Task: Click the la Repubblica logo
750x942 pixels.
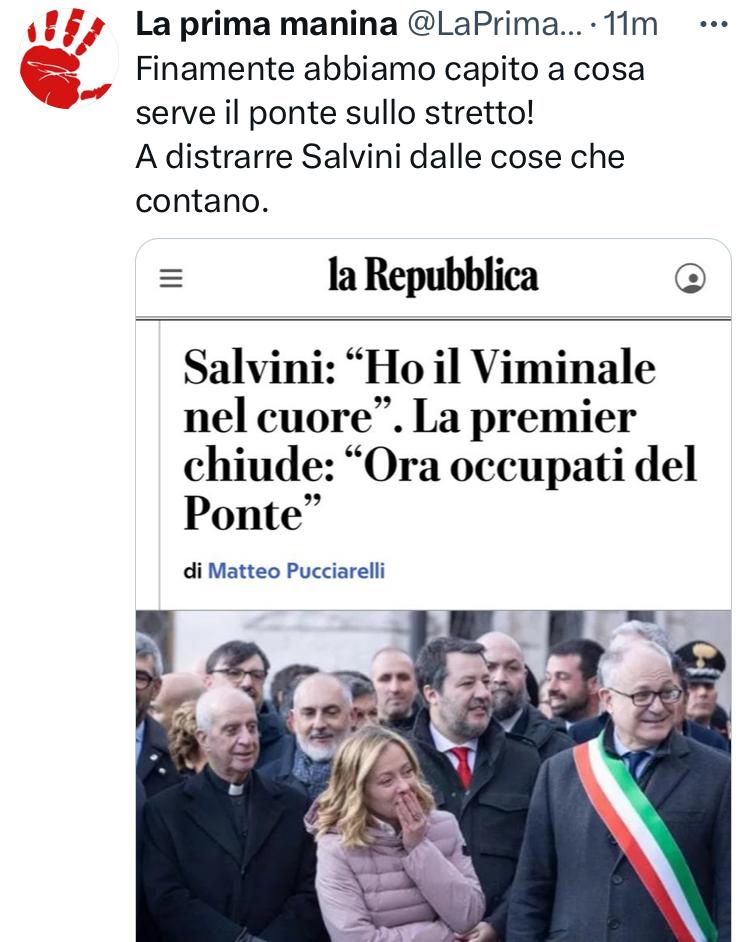Action: 433,275
